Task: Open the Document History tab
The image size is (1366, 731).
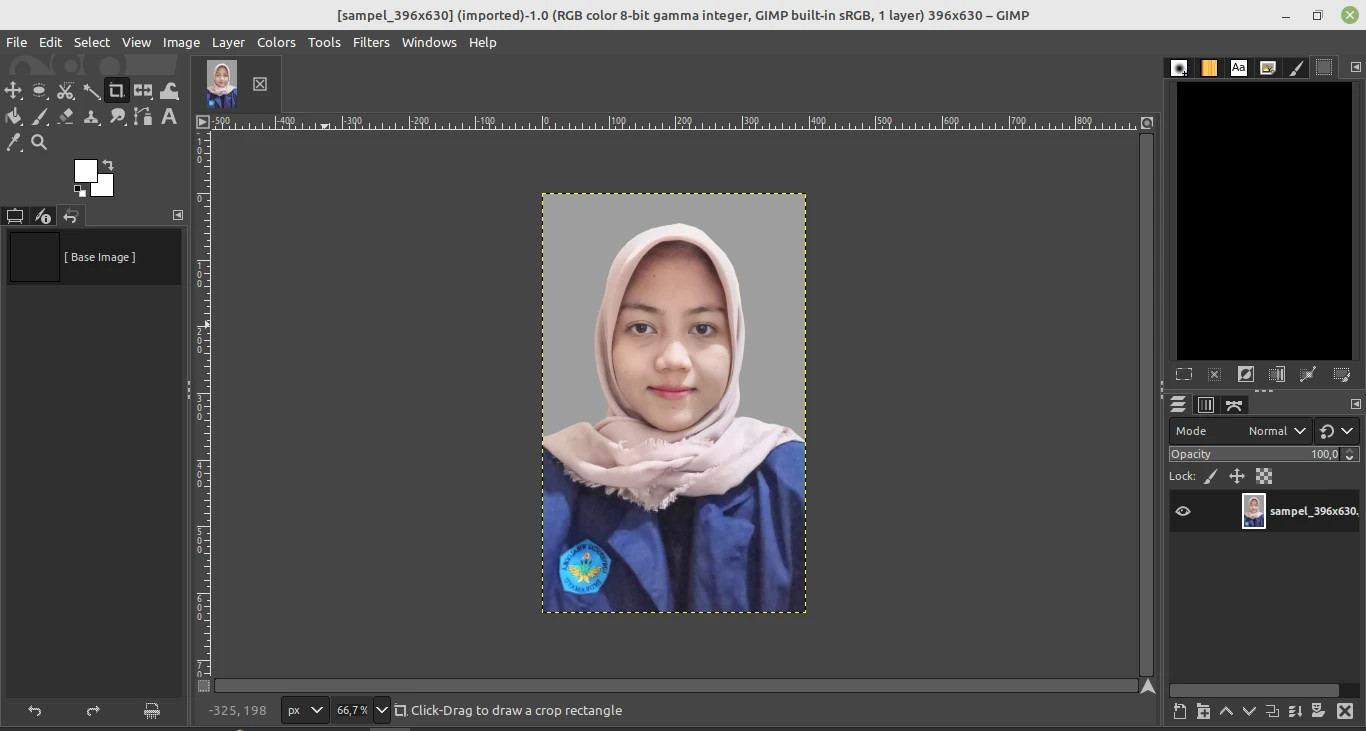Action: point(1267,68)
